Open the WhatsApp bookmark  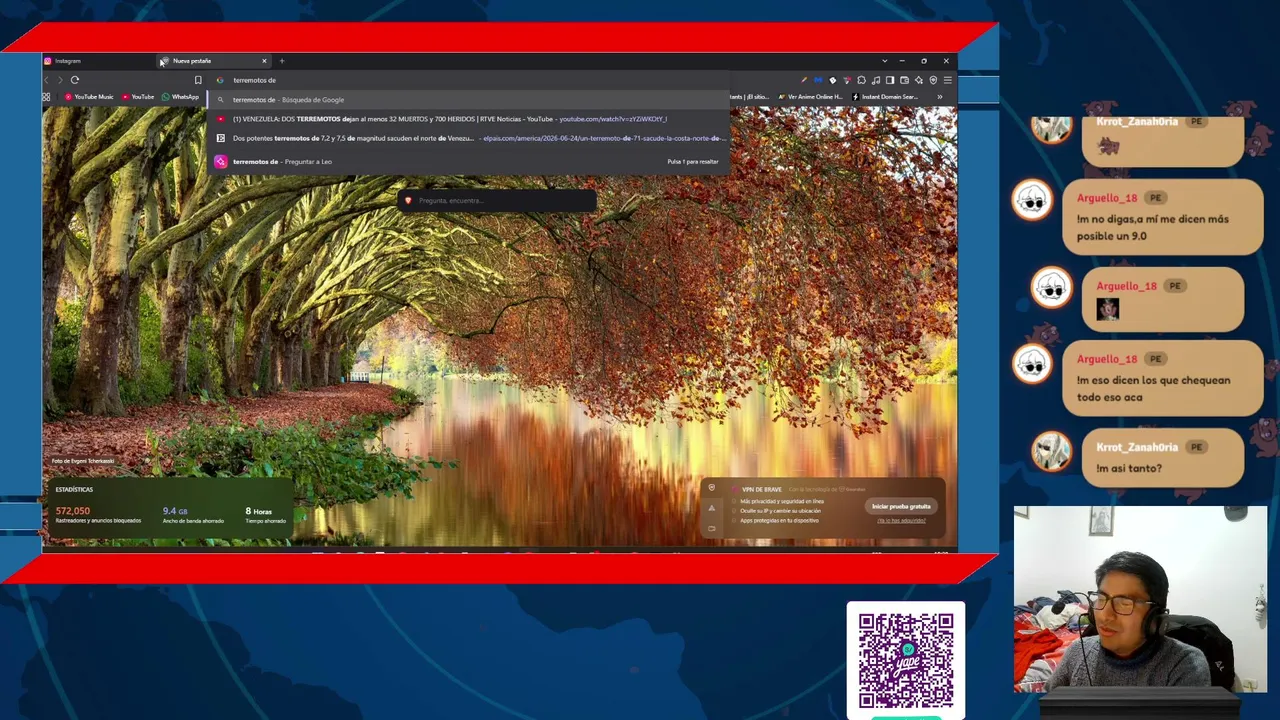pyautogui.click(x=180, y=97)
